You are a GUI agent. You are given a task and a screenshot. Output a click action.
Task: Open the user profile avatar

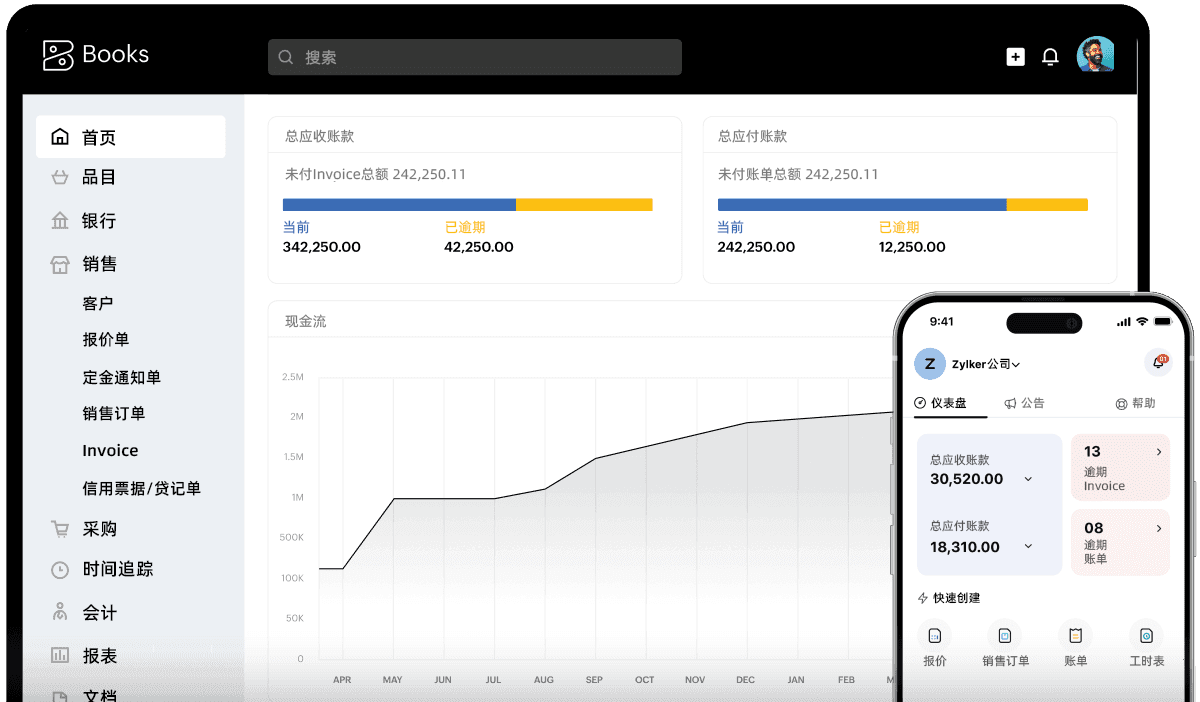click(x=1095, y=55)
